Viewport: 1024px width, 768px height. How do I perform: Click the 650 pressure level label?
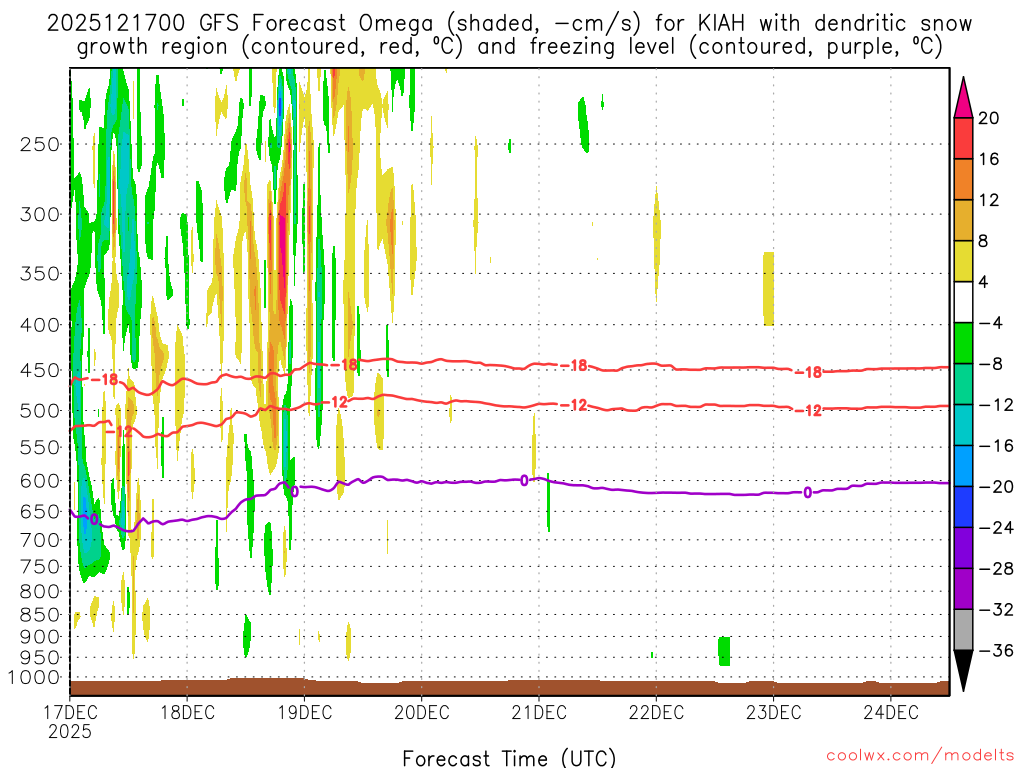click(x=40, y=511)
